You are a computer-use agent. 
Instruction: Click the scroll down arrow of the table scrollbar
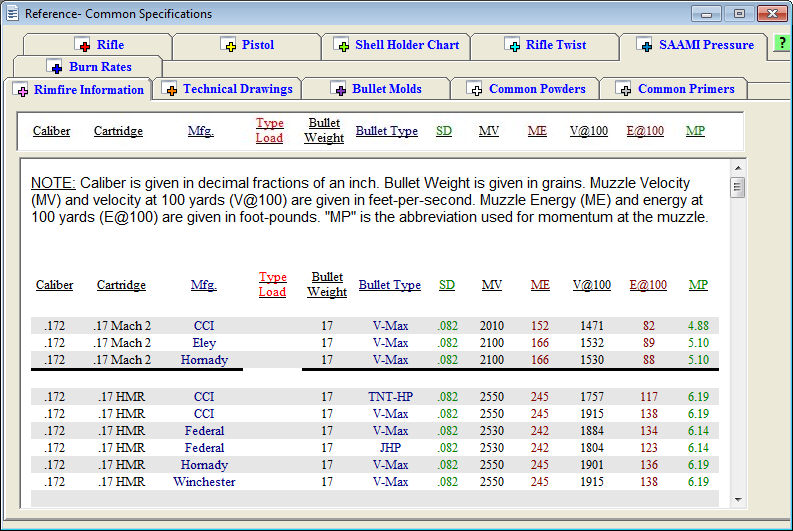click(x=738, y=500)
